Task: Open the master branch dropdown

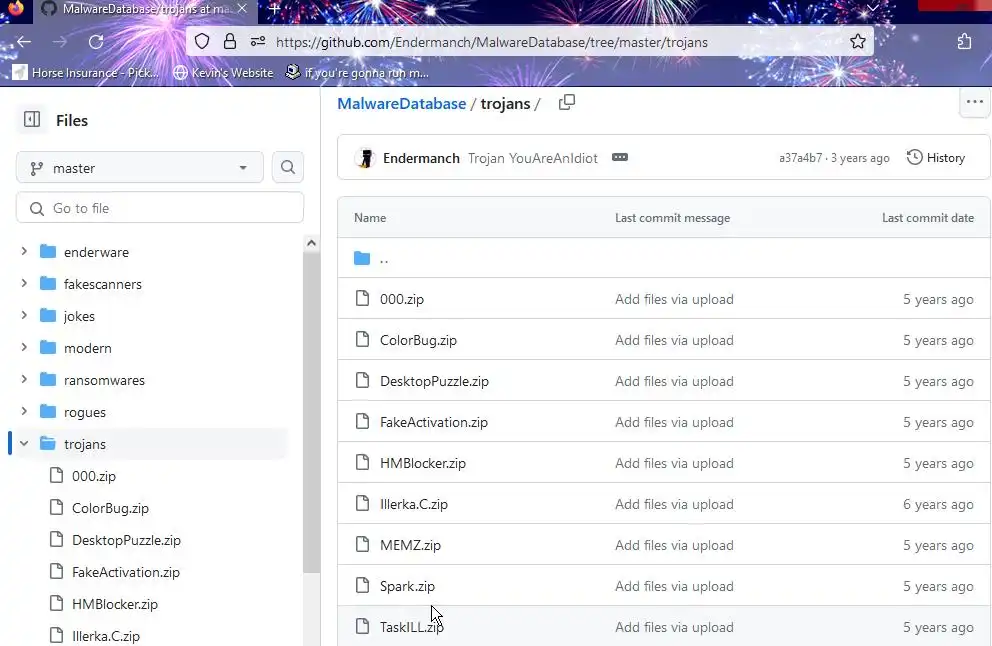Action: click(140, 168)
